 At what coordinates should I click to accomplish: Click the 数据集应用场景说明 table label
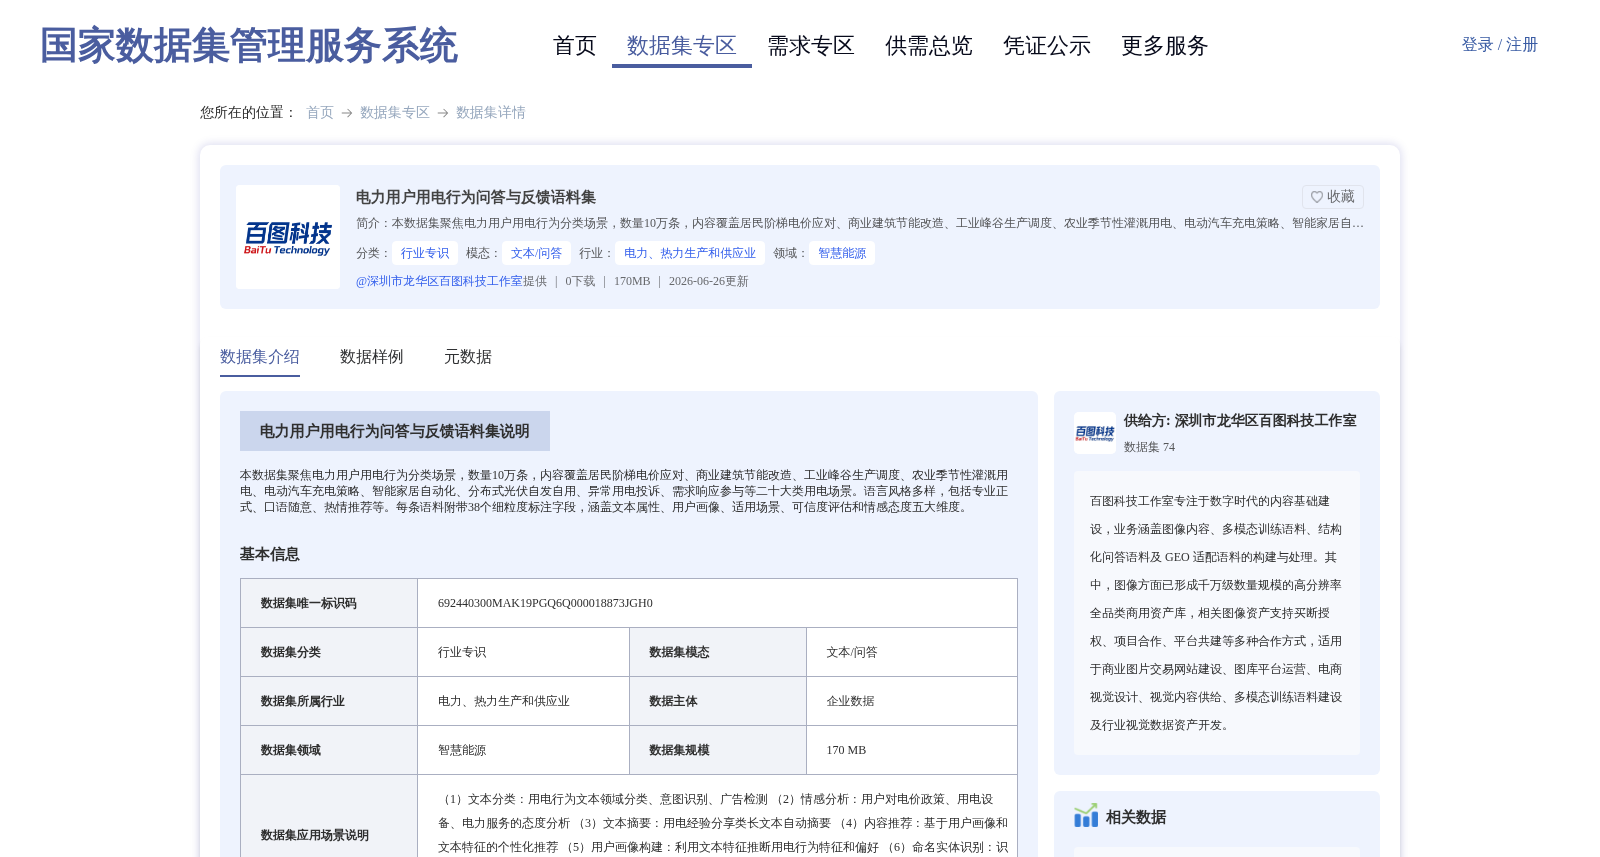coord(315,835)
